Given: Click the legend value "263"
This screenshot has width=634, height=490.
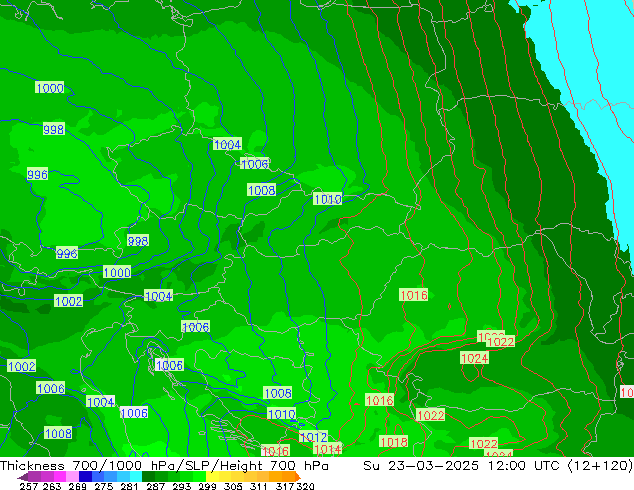Looking at the screenshot, I should (x=52, y=486).
